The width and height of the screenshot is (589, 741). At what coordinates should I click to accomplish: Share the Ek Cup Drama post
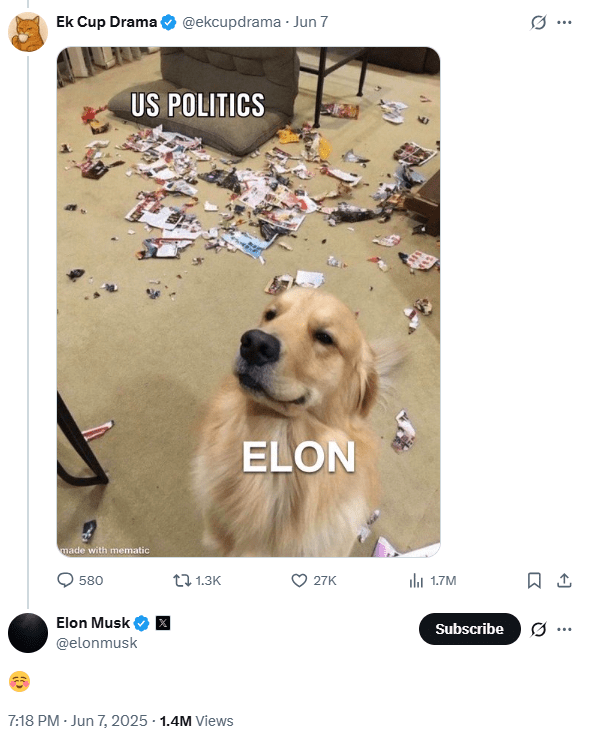(x=564, y=580)
